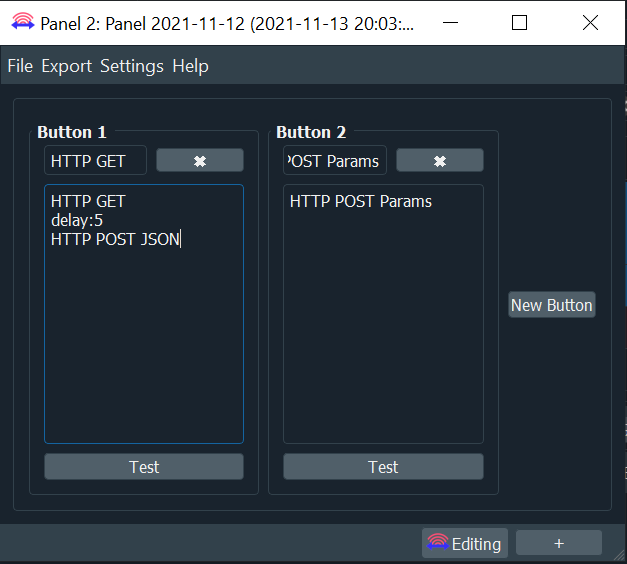Delete Button 2 with its X icon
Screen dimensions: 627x564
439,160
